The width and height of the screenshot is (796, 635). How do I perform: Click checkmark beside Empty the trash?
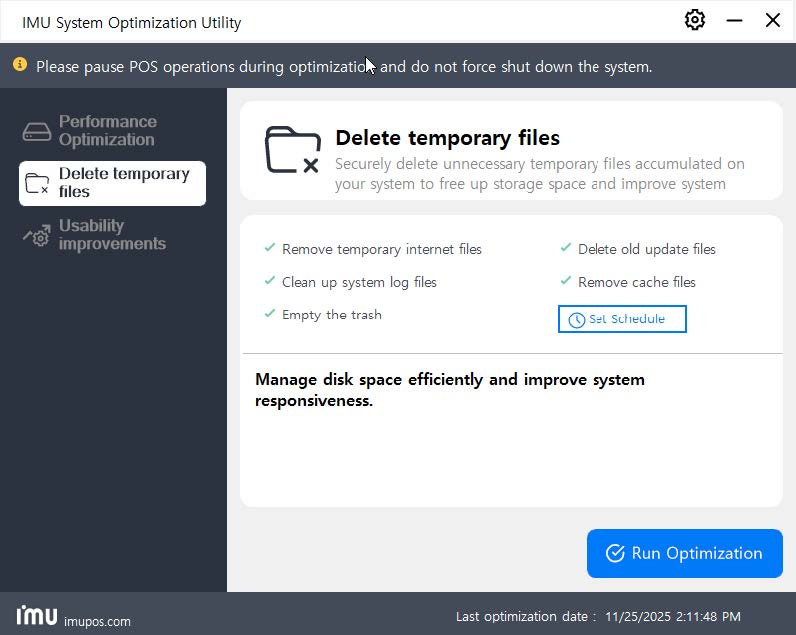coord(270,313)
